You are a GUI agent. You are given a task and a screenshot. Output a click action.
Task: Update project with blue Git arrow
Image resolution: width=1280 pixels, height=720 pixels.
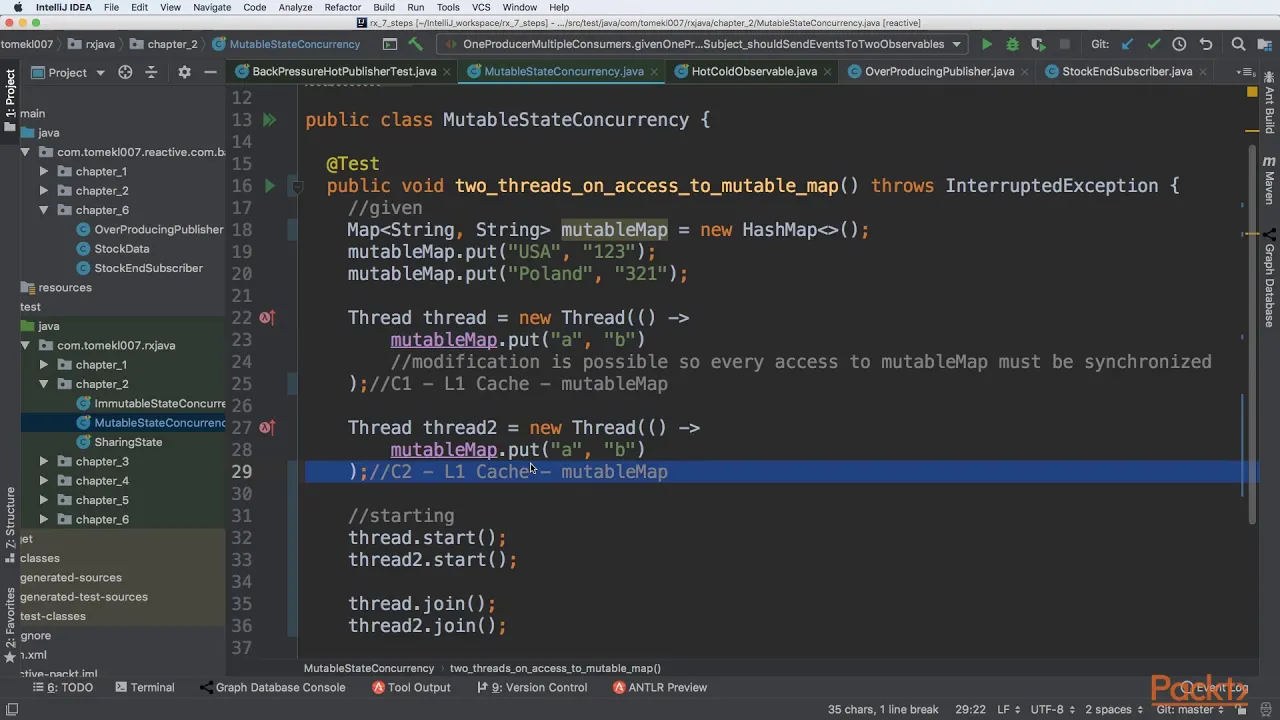(x=1128, y=44)
